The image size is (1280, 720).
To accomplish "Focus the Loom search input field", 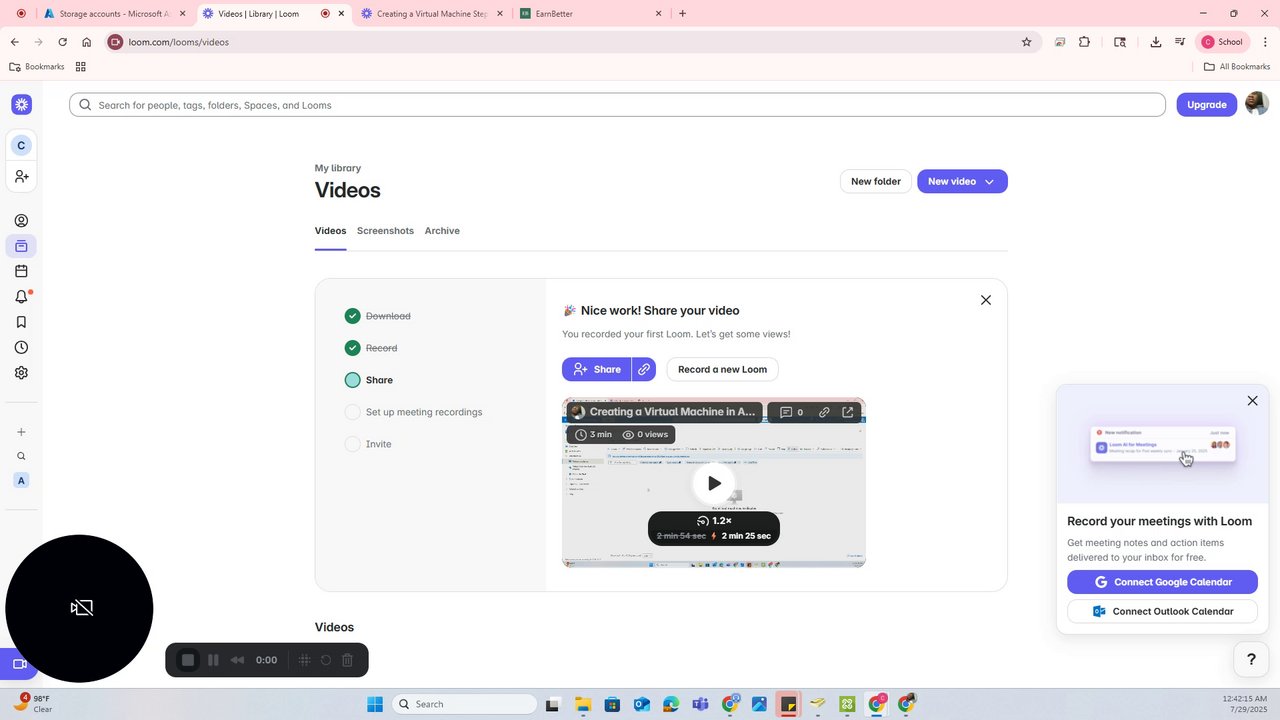I will click(617, 105).
